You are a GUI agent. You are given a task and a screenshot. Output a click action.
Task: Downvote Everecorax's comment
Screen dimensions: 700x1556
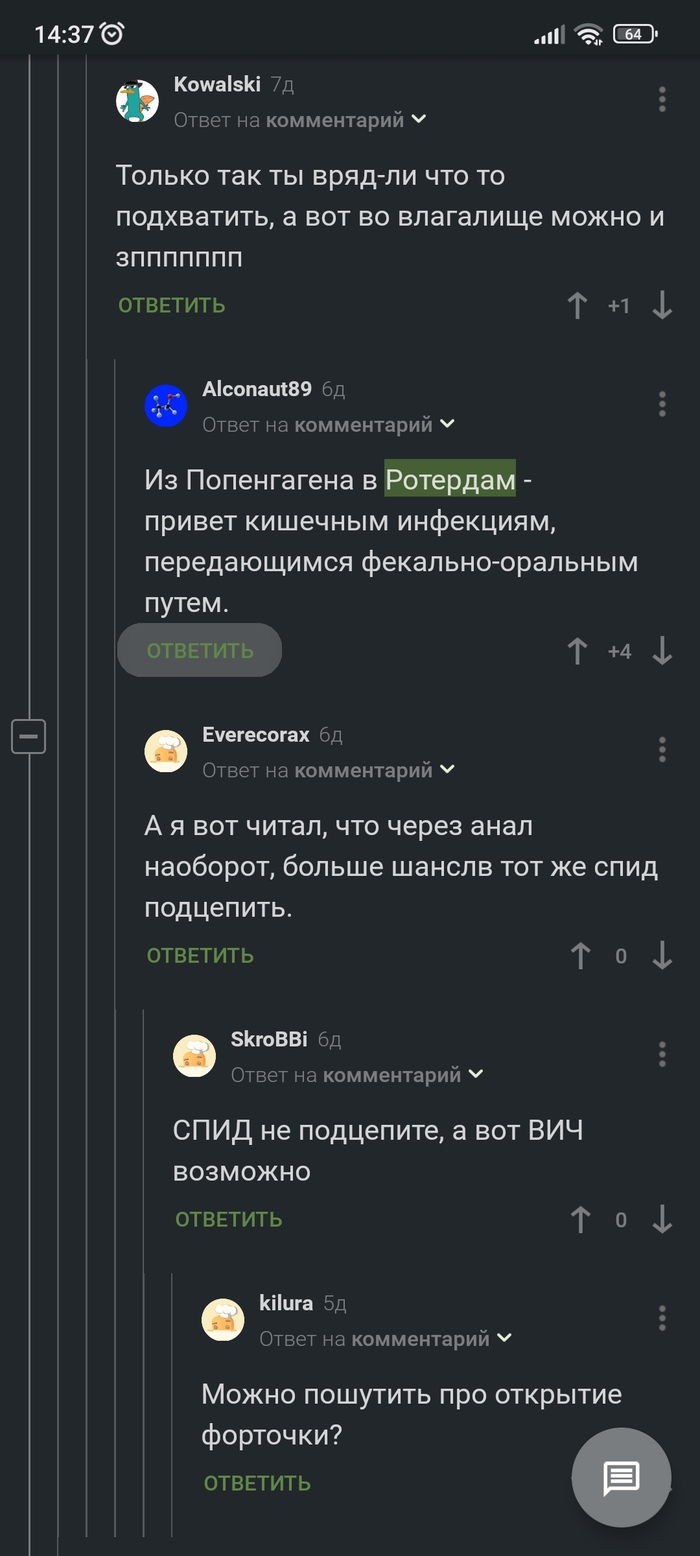pyautogui.click(x=662, y=956)
